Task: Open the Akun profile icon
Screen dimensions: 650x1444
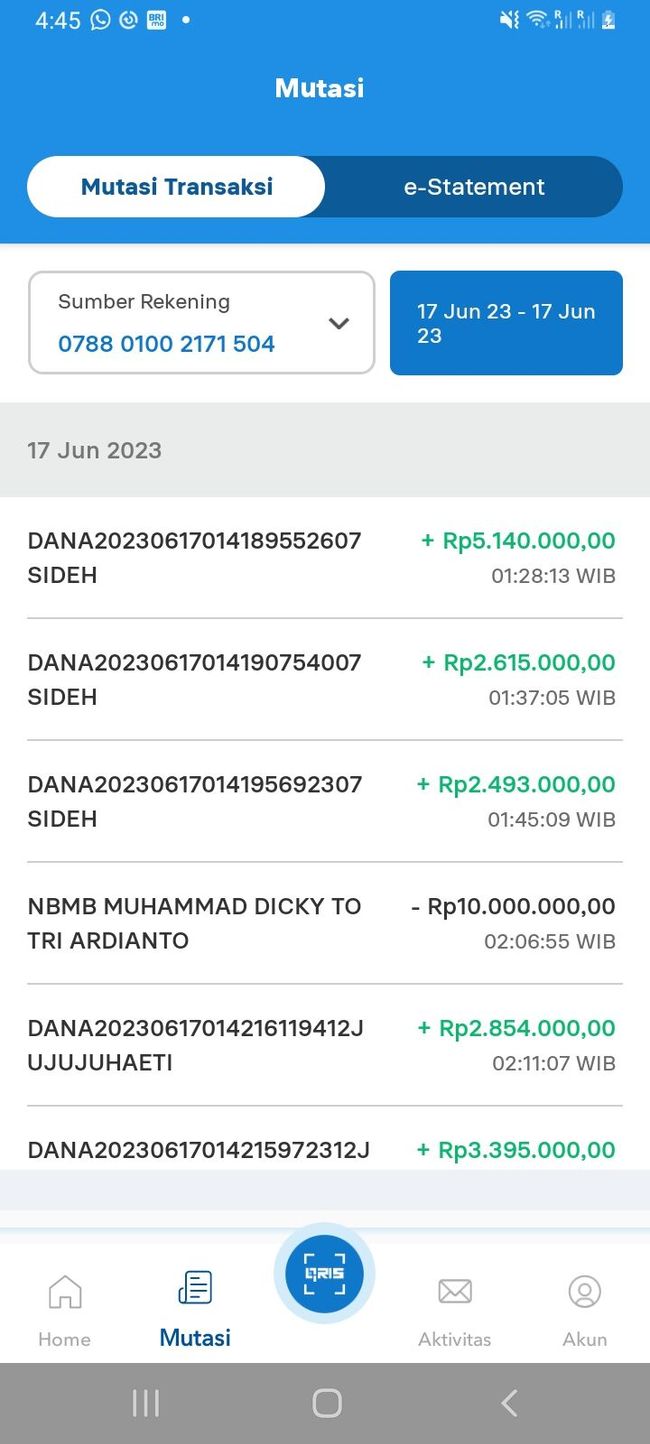Action: pos(585,1291)
